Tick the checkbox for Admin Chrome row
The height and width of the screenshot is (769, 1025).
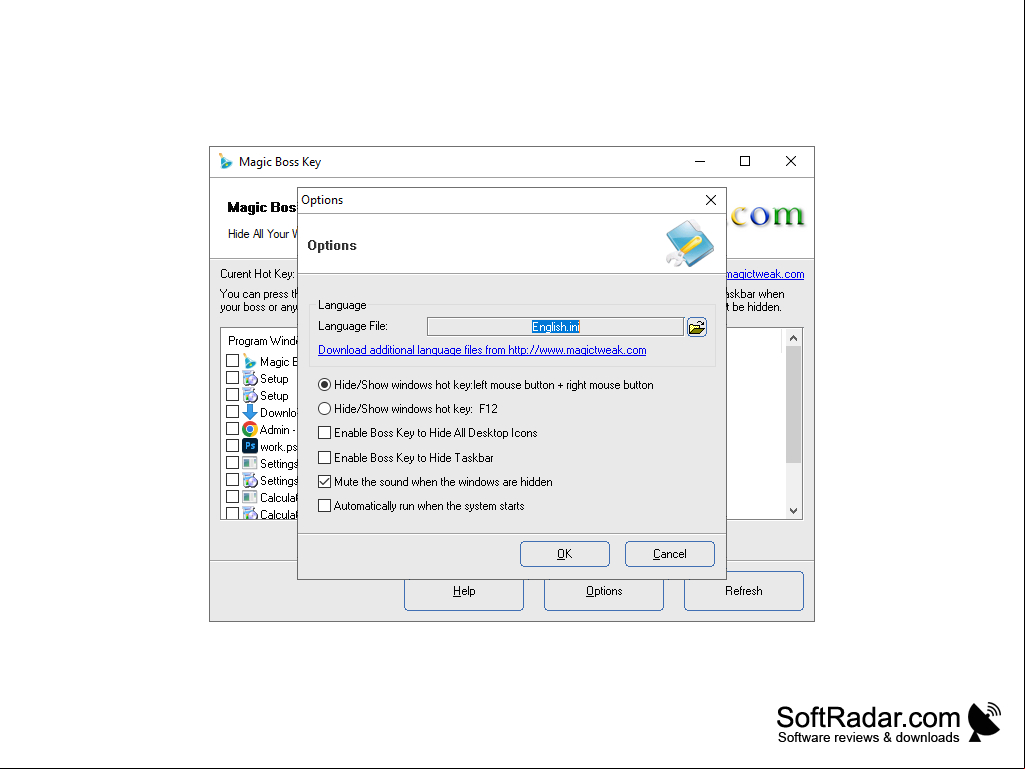tap(232, 429)
